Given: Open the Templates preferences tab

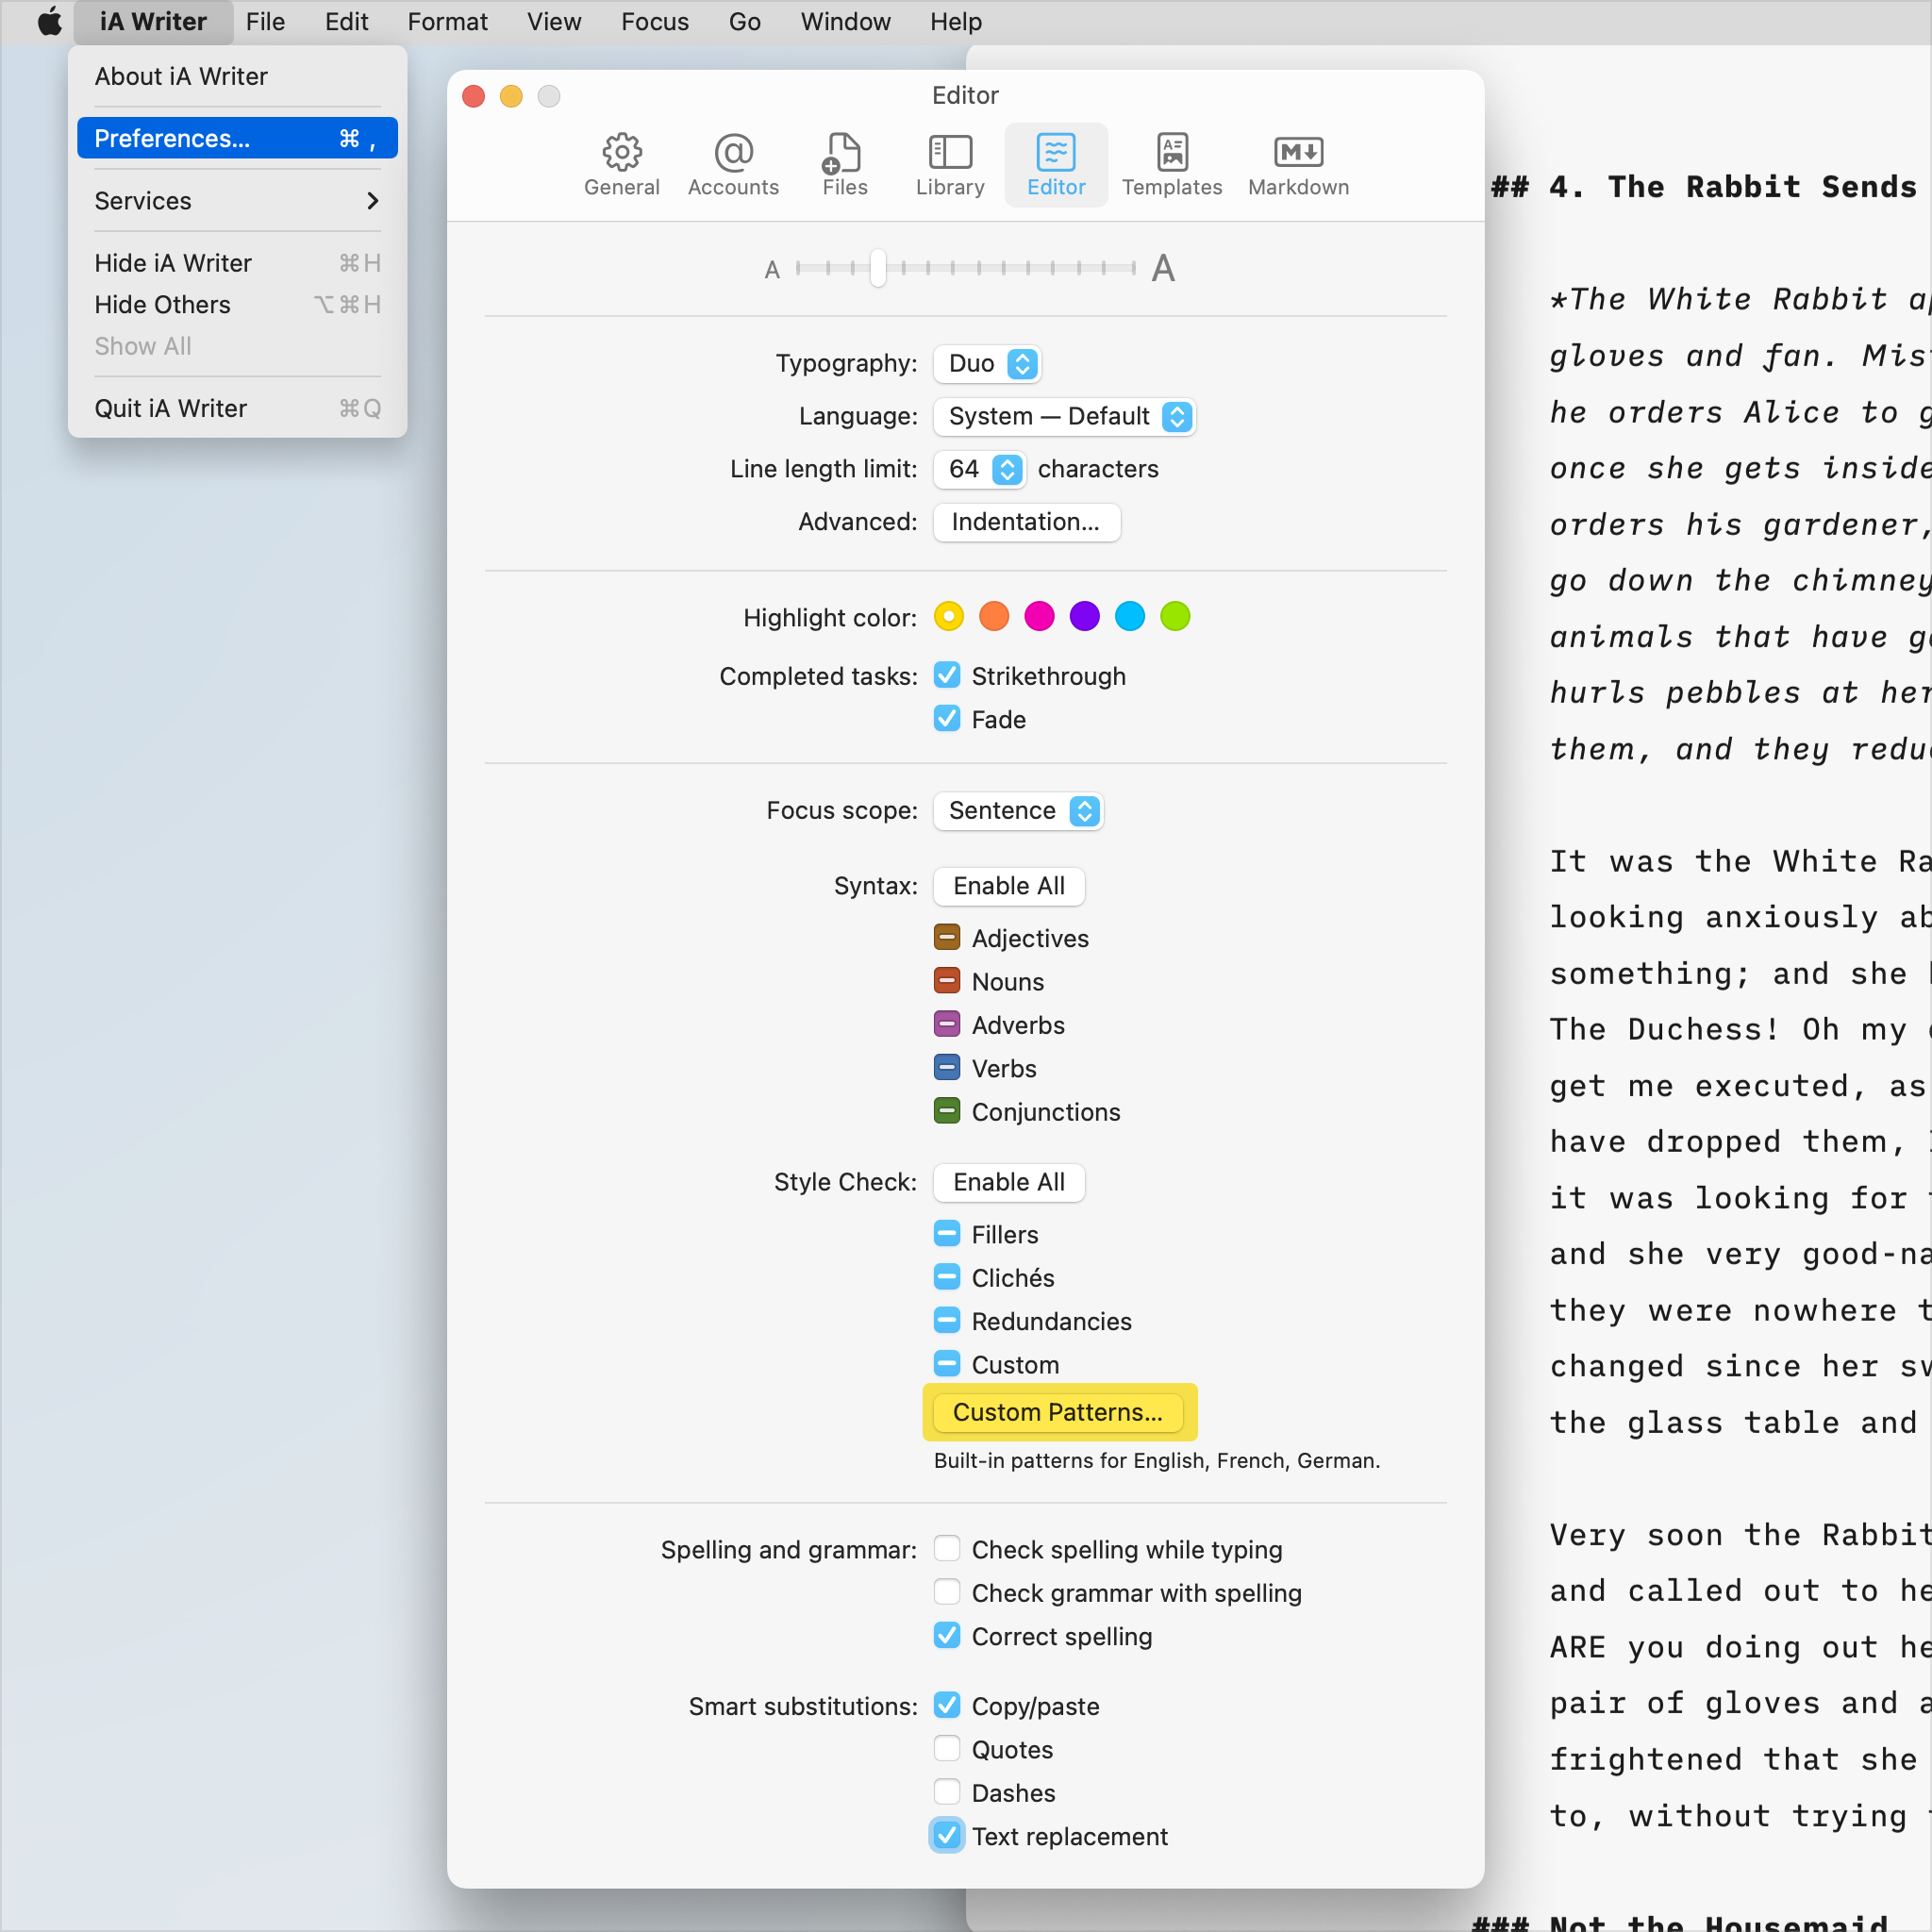Looking at the screenshot, I should pos(1171,165).
